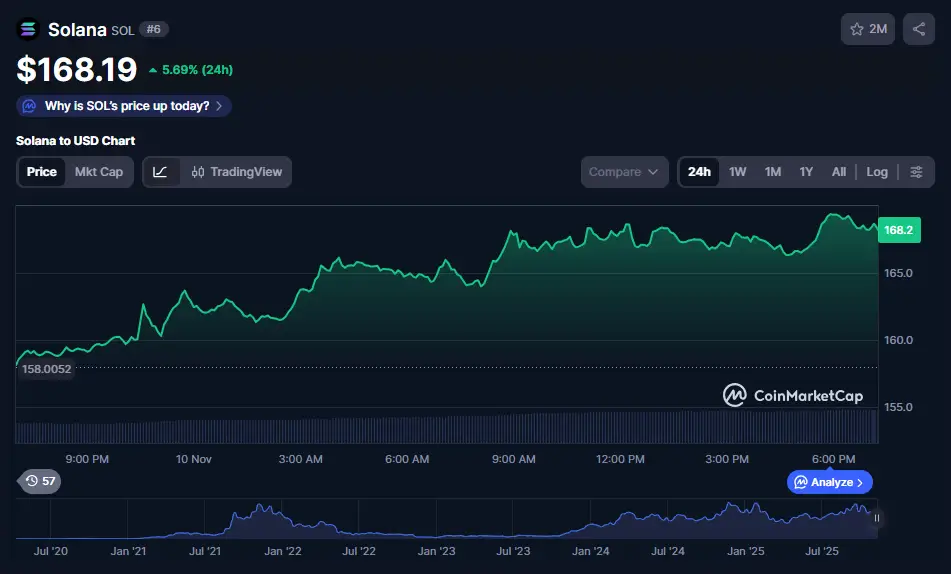Click the 12:00 PM time label
The image size is (951, 574).
(620, 459)
